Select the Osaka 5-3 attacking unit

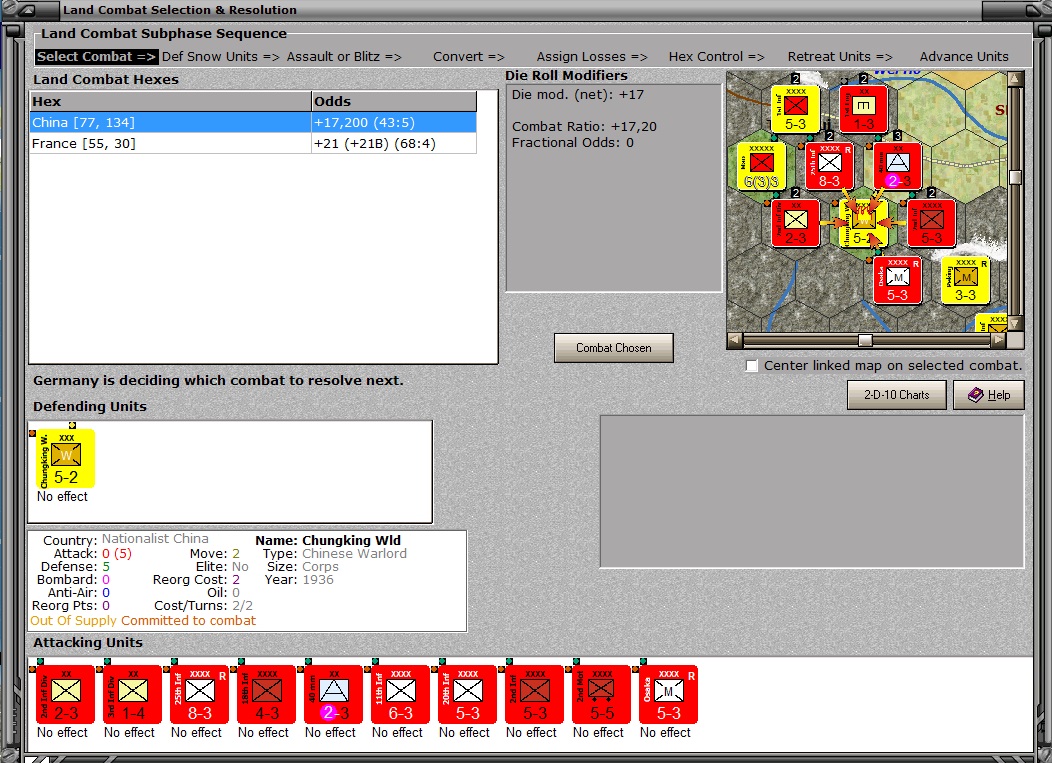coord(669,695)
